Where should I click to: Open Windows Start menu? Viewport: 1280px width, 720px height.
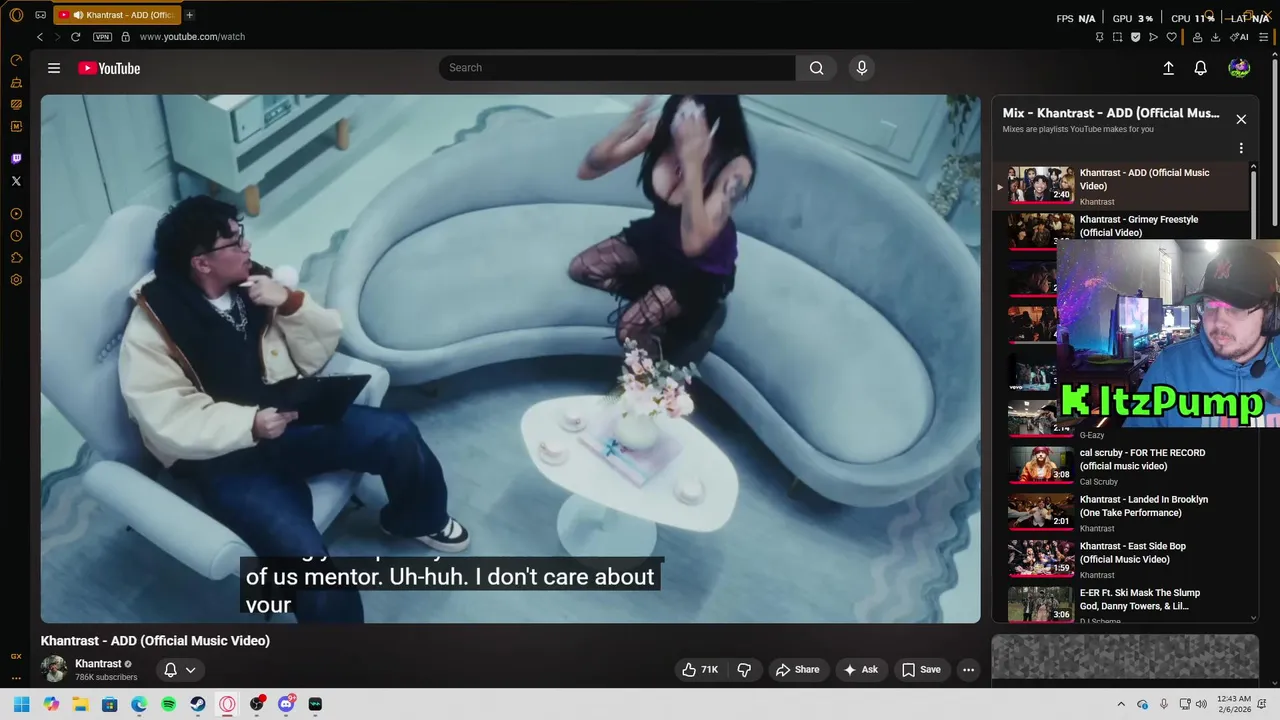(22, 704)
